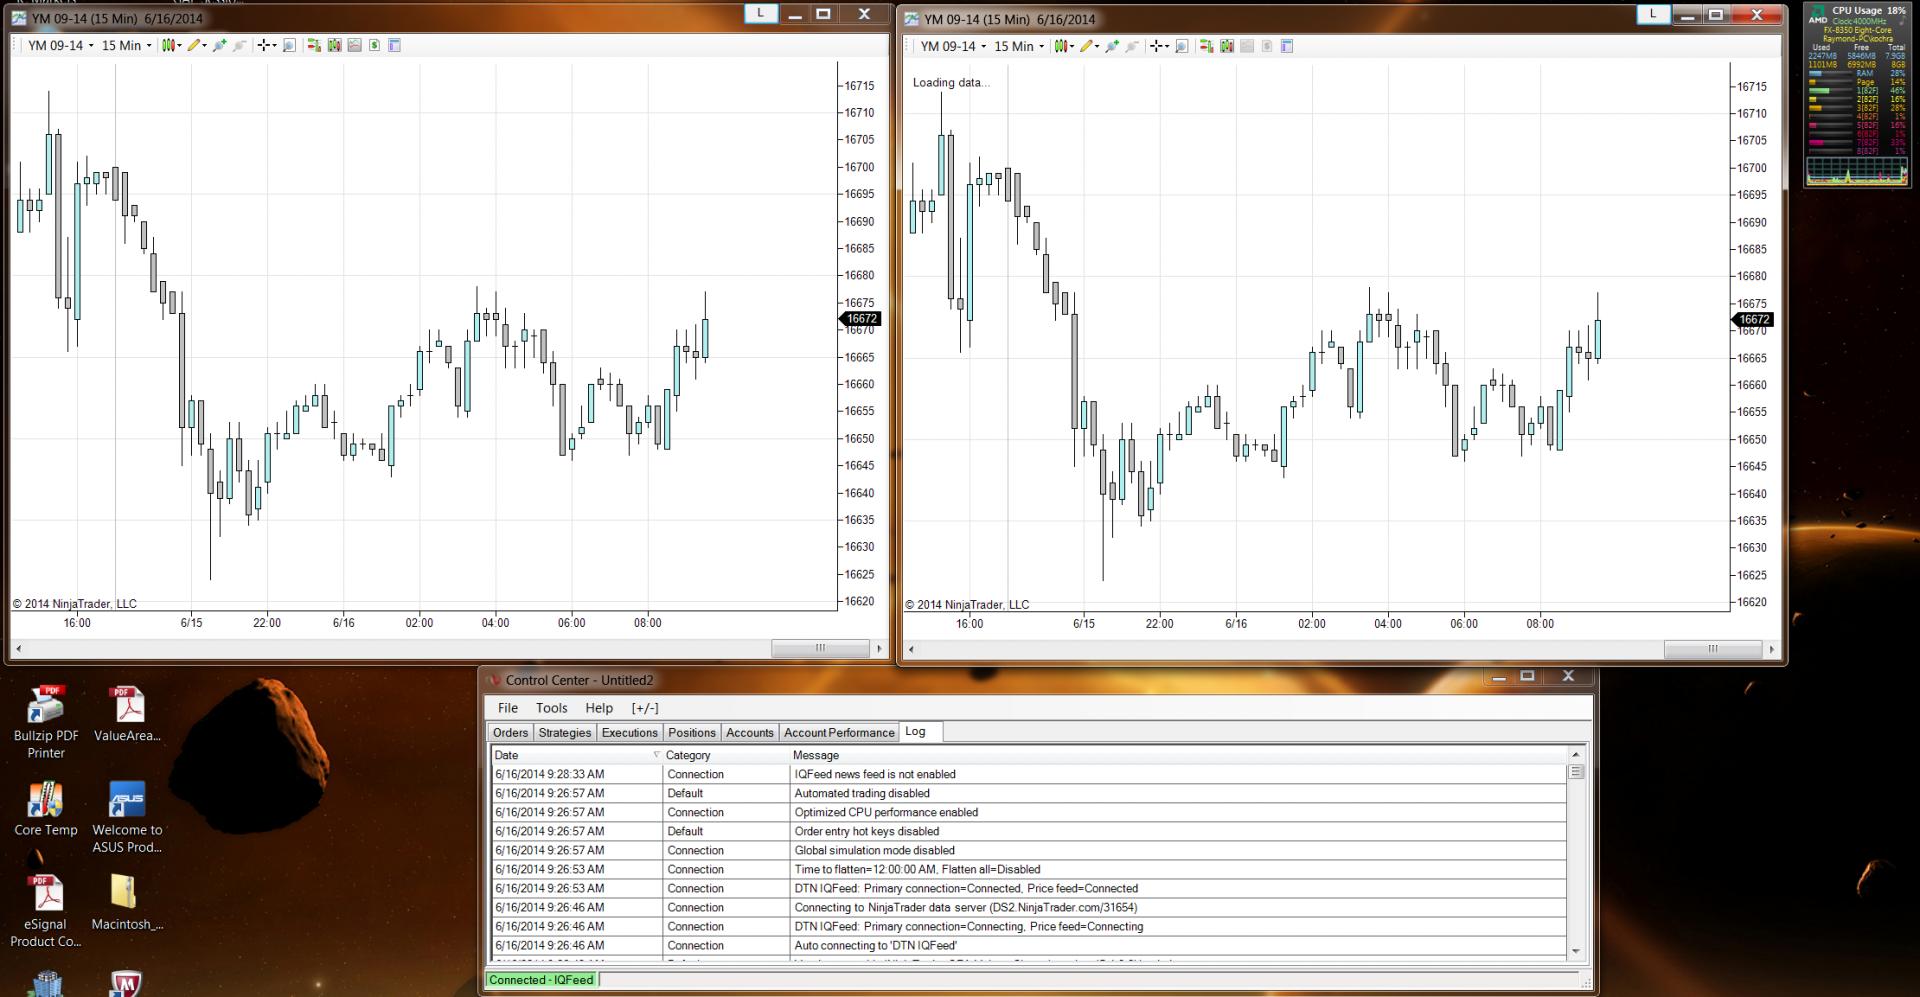Image resolution: width=1920 pixels, height=997 pixels.
Task: Click the L link button on right chart title bar
Action: (1653, 14)
